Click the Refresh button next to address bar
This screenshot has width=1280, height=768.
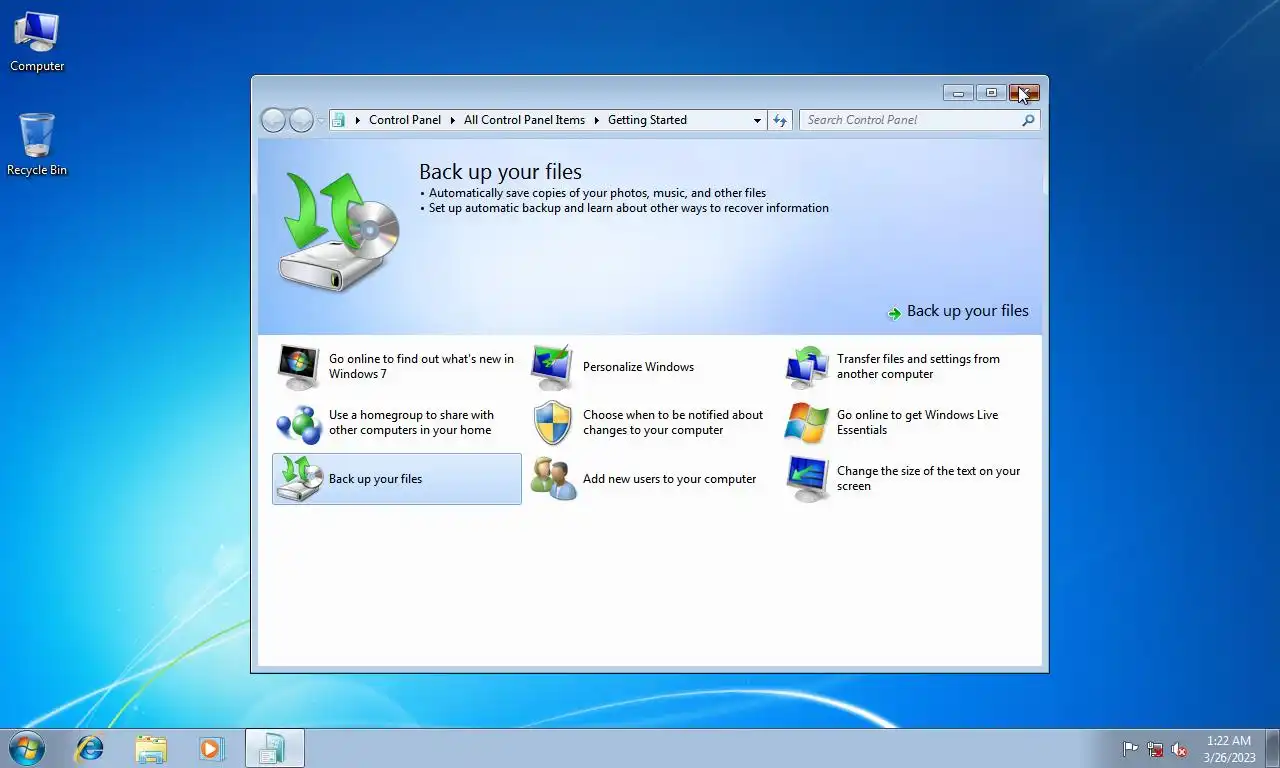pyautogui.click(x=780, y=120)
